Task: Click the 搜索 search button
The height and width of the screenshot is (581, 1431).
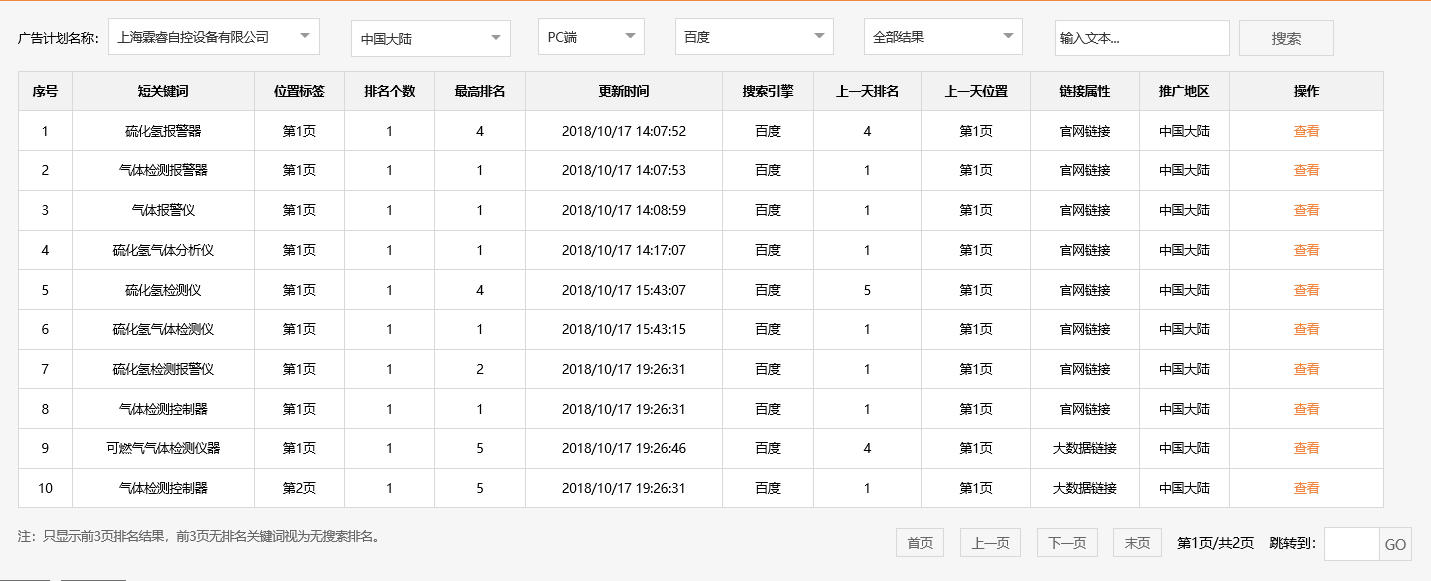Action: pyautogui.click(x=1286, y=37)
